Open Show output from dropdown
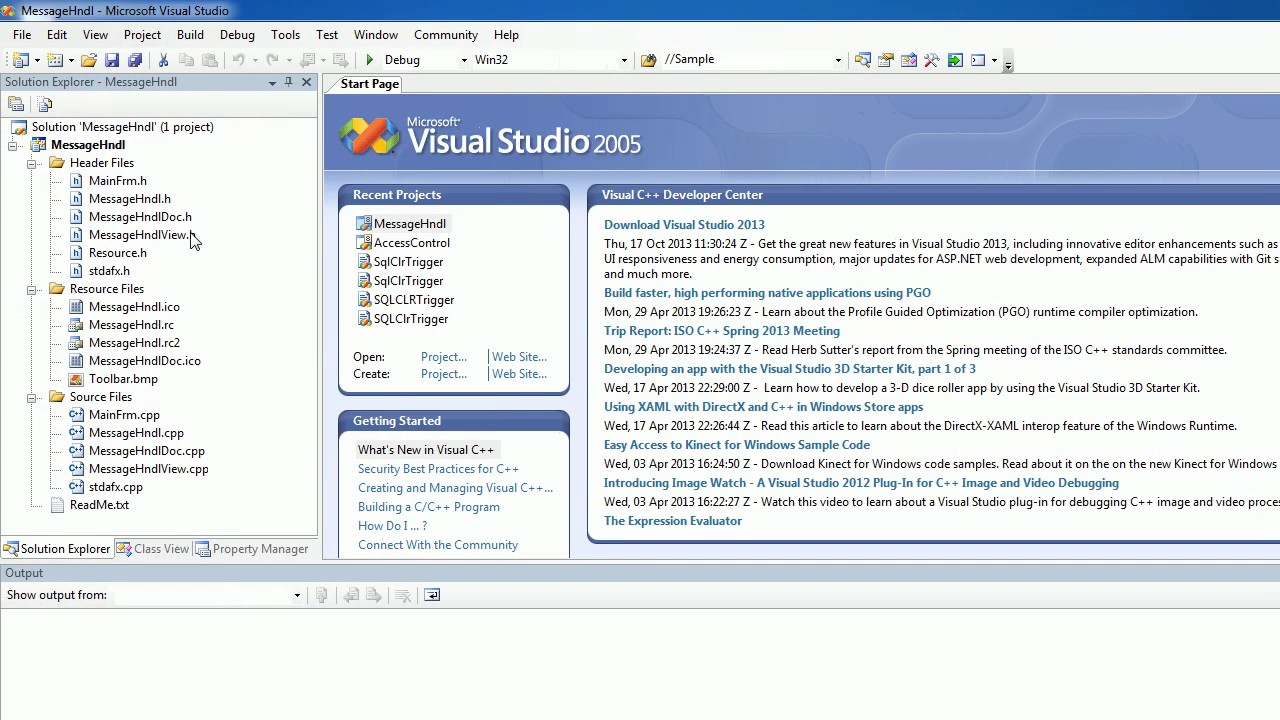 297,595
